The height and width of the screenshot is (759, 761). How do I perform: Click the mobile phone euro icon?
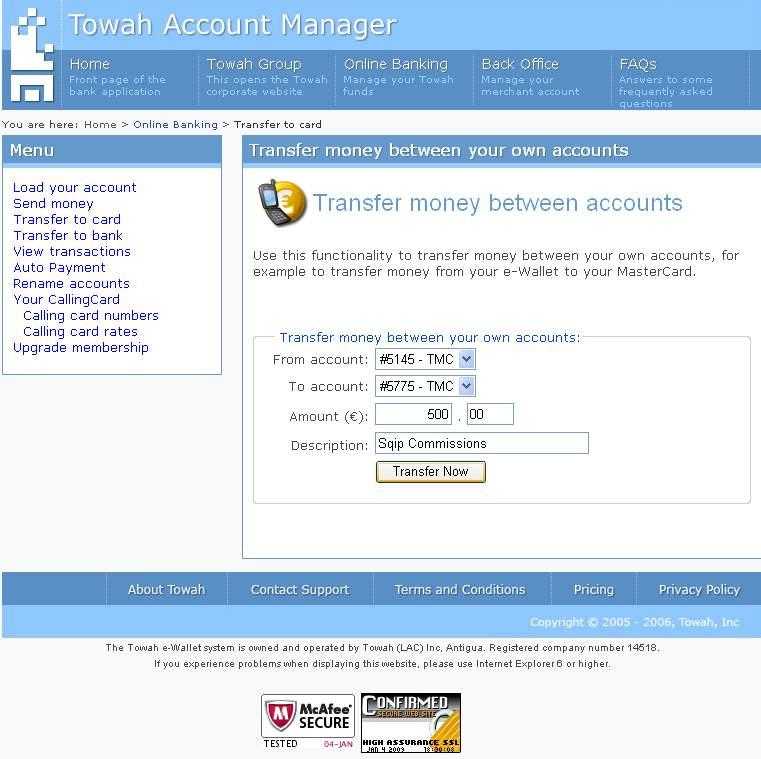click(x=281, y=202)
